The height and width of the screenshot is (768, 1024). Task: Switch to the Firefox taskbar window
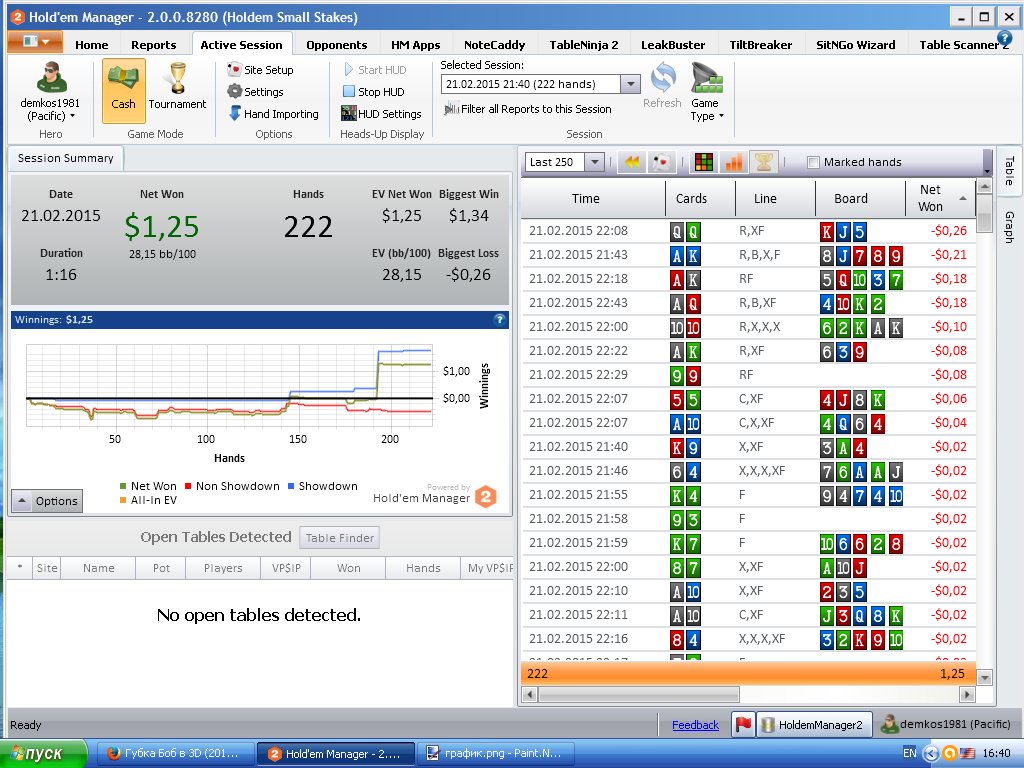176,754
